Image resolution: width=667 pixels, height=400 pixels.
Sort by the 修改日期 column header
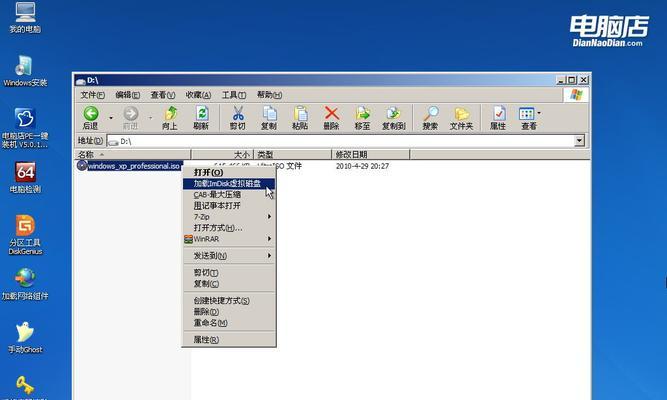pos(352,154)
